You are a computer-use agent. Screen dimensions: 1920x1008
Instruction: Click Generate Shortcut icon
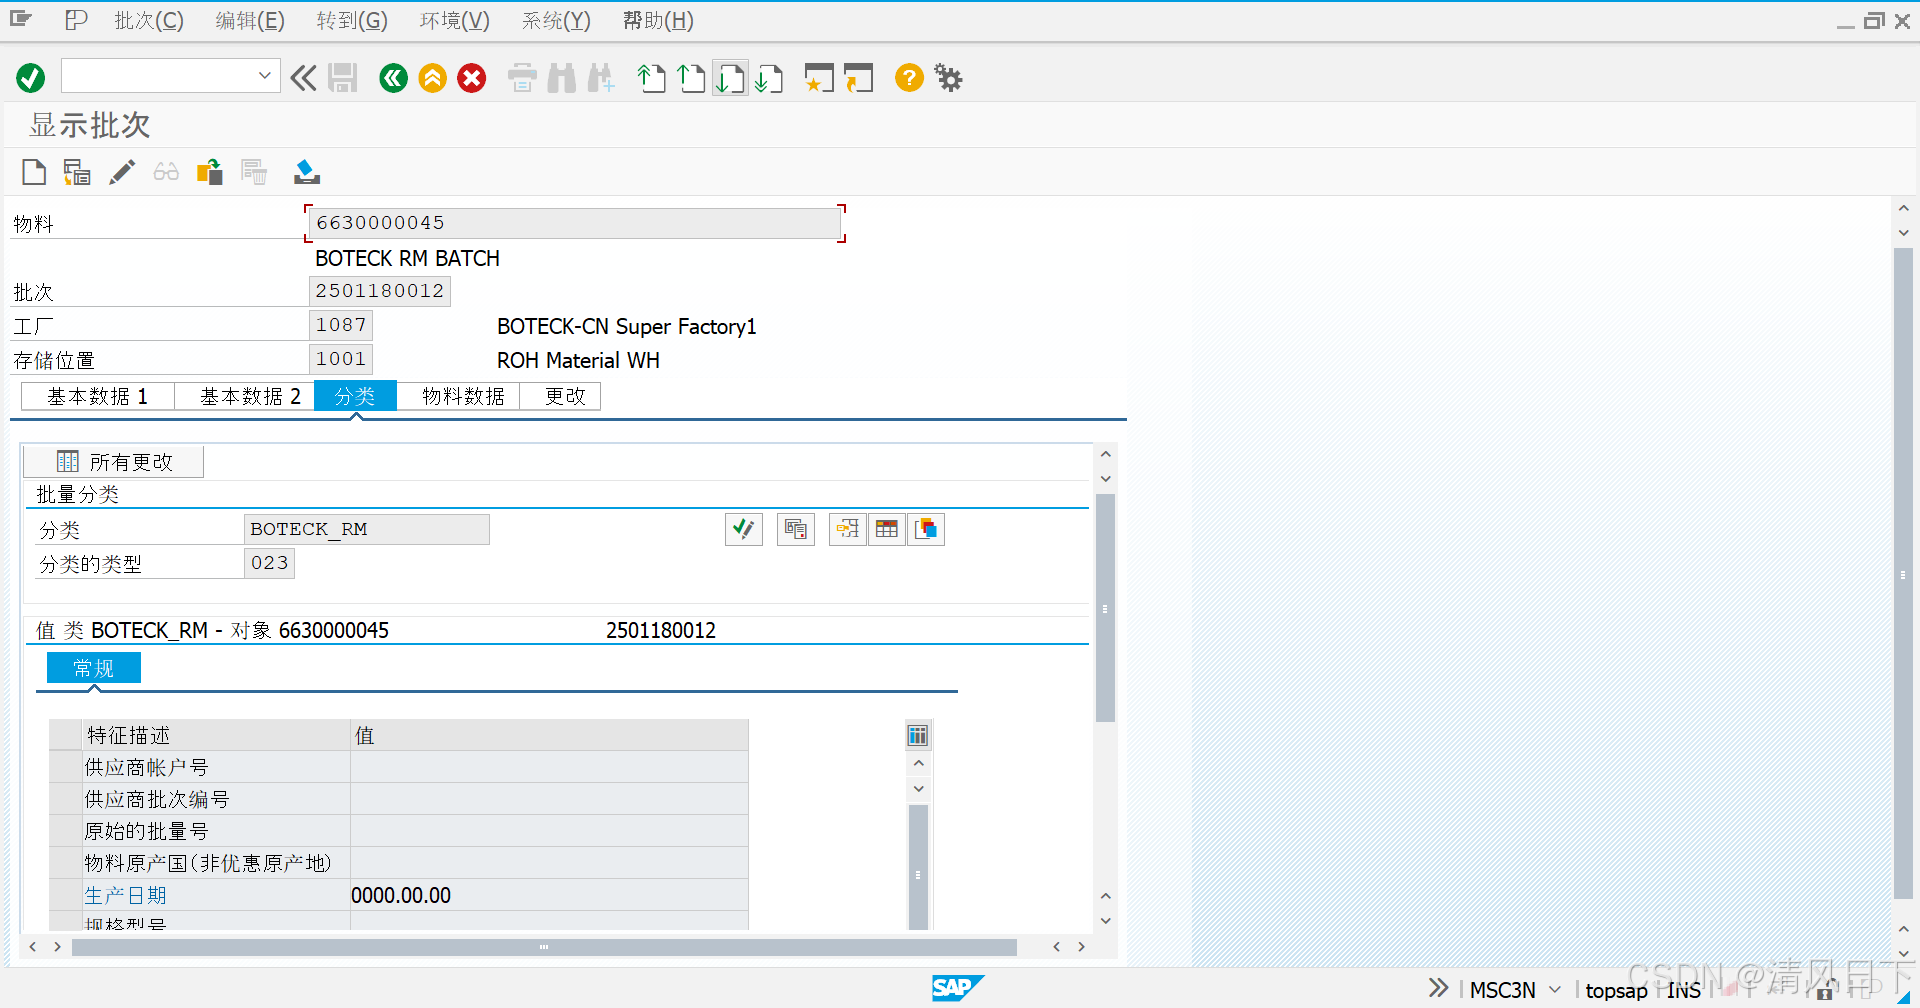point(858,78)
